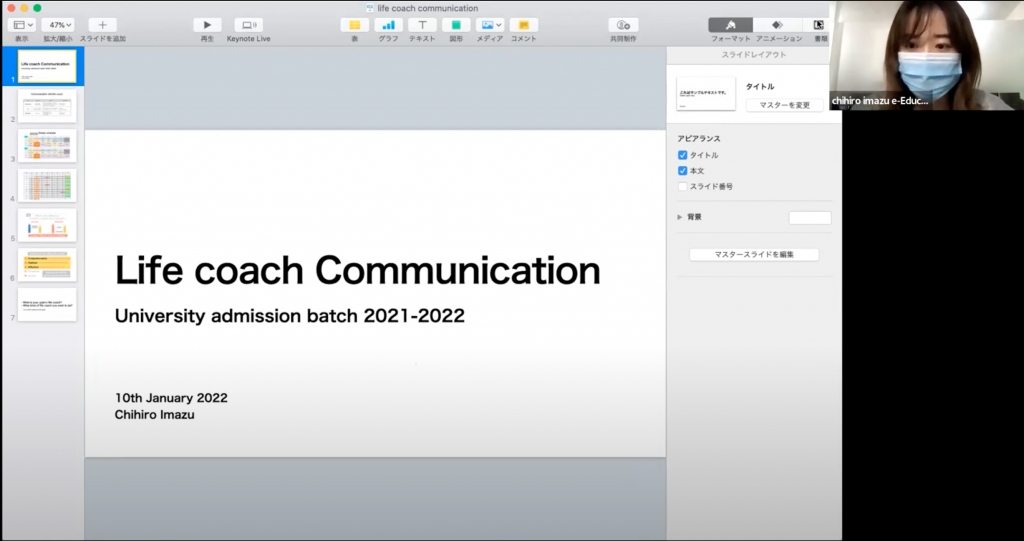
Task: Toggle the タイトル (Title) checkbox
Action: pyautogui.click(x=683, y=155)
